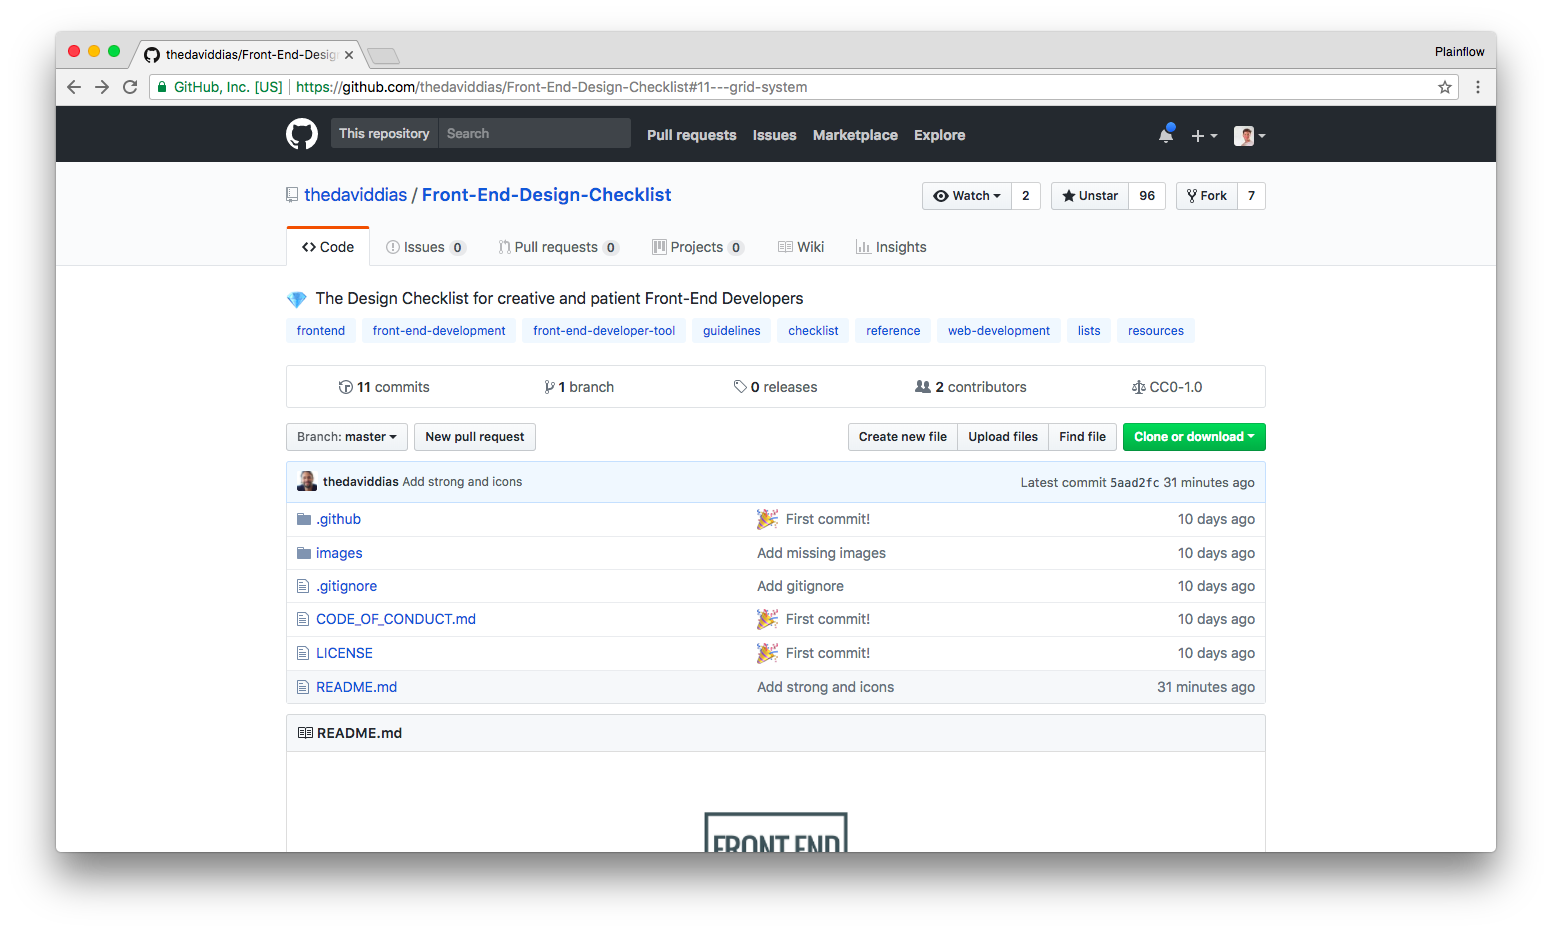The image size is (1552, 932).
Task: Switch to the Issues tab
Action: 426,247
